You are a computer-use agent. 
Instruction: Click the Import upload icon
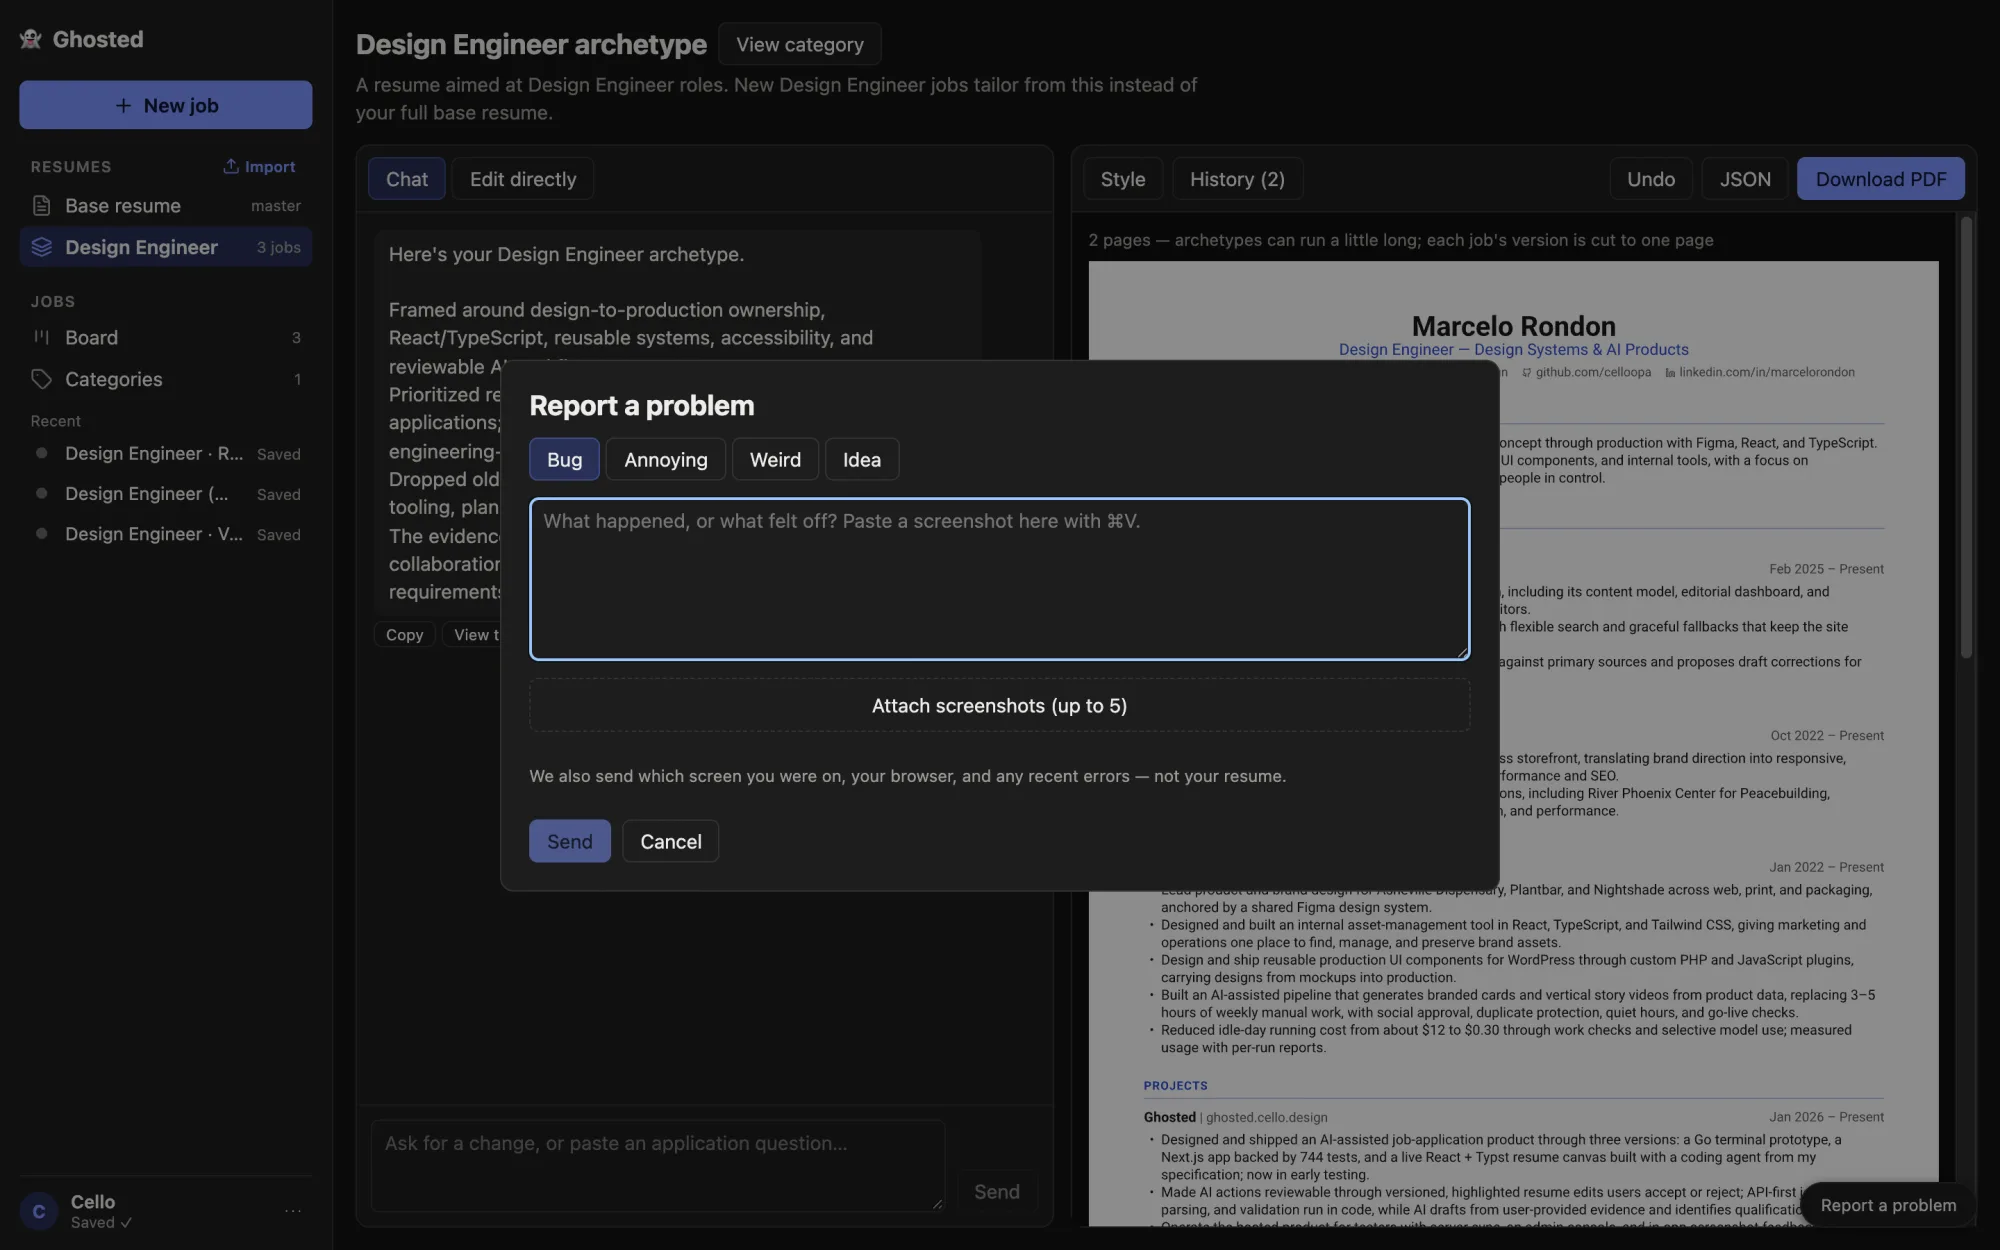(x=231, y=166)
